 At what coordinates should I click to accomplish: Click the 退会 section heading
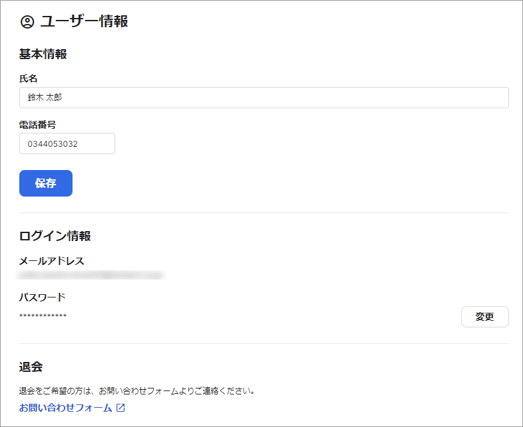click(31, 367)
